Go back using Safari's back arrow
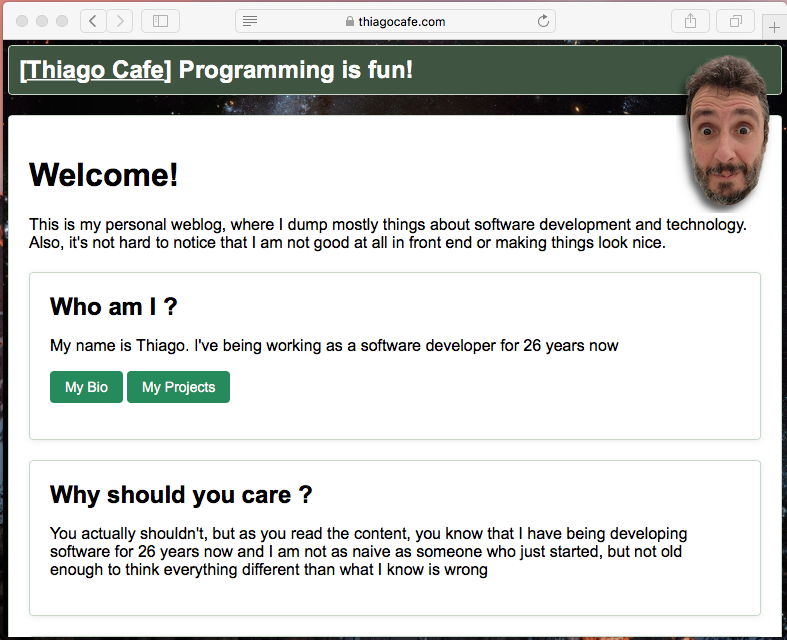The image size is (787, 640). pyautogui.click(x=93, y=21)
